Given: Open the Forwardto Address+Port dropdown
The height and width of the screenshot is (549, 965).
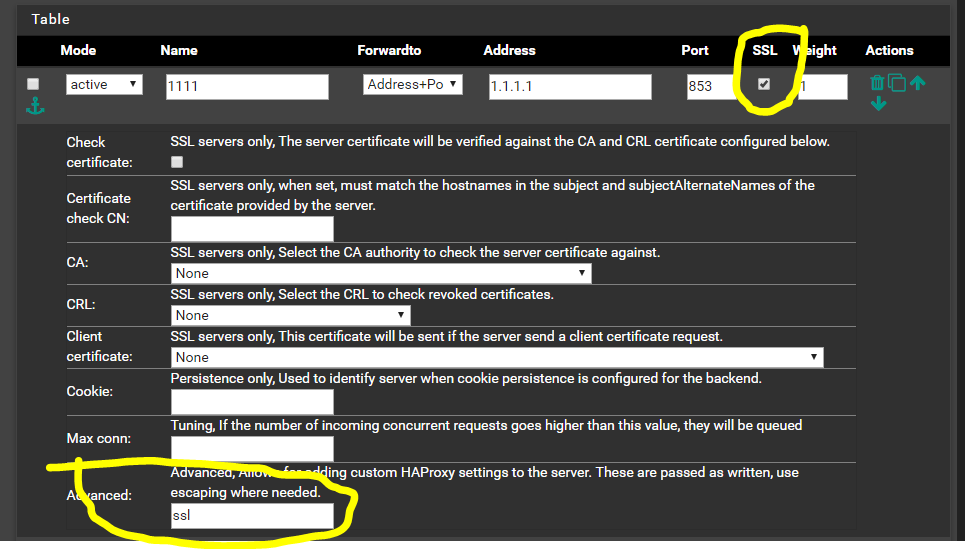Looking at the screenshot, I should (x=412, y=85).
